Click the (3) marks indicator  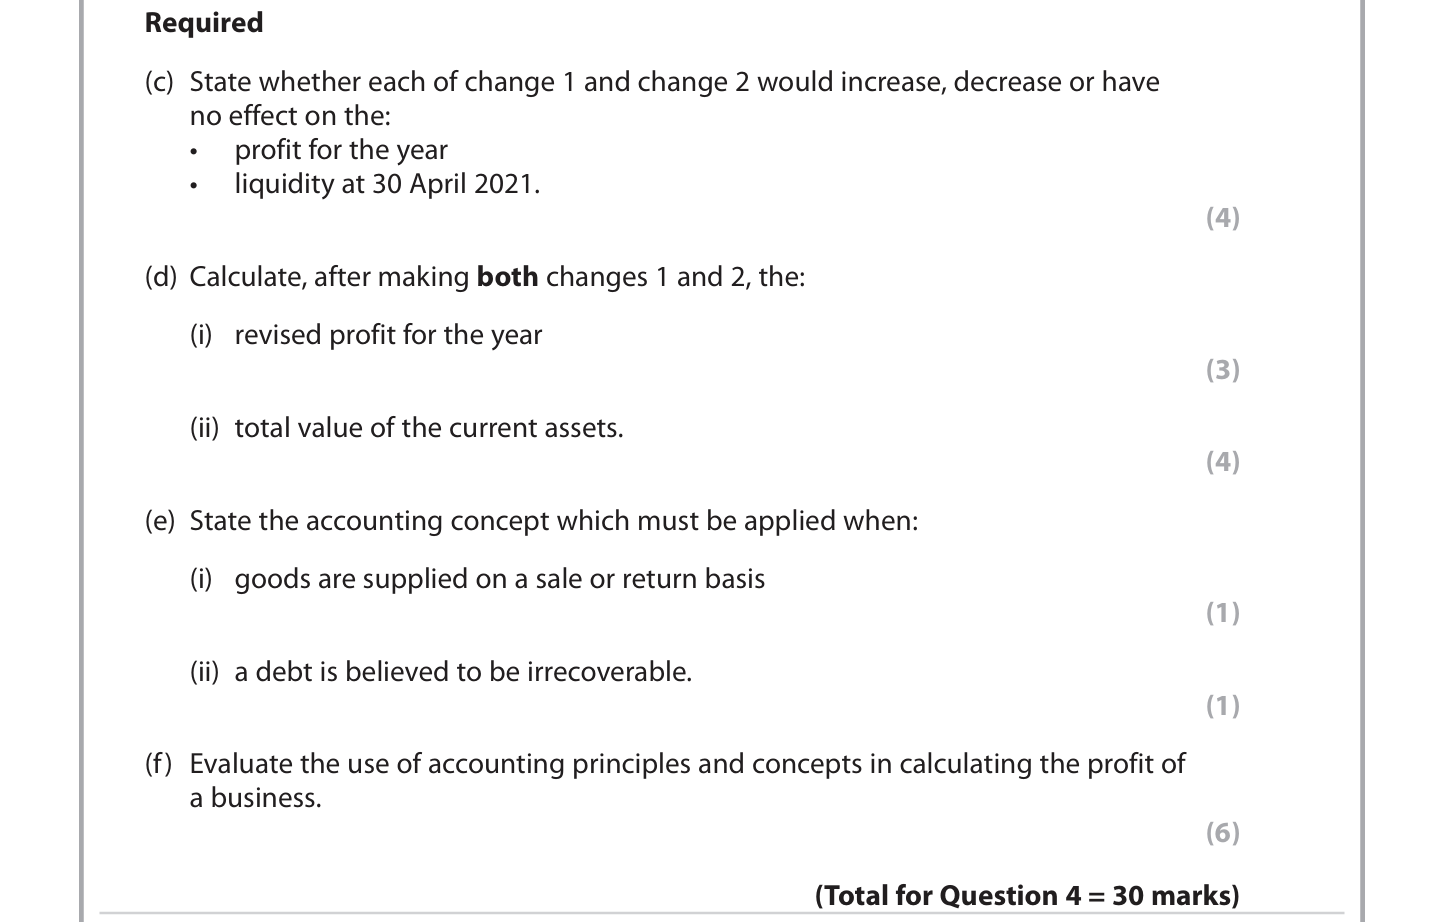pyautogui.click(x=1222, y=370)
